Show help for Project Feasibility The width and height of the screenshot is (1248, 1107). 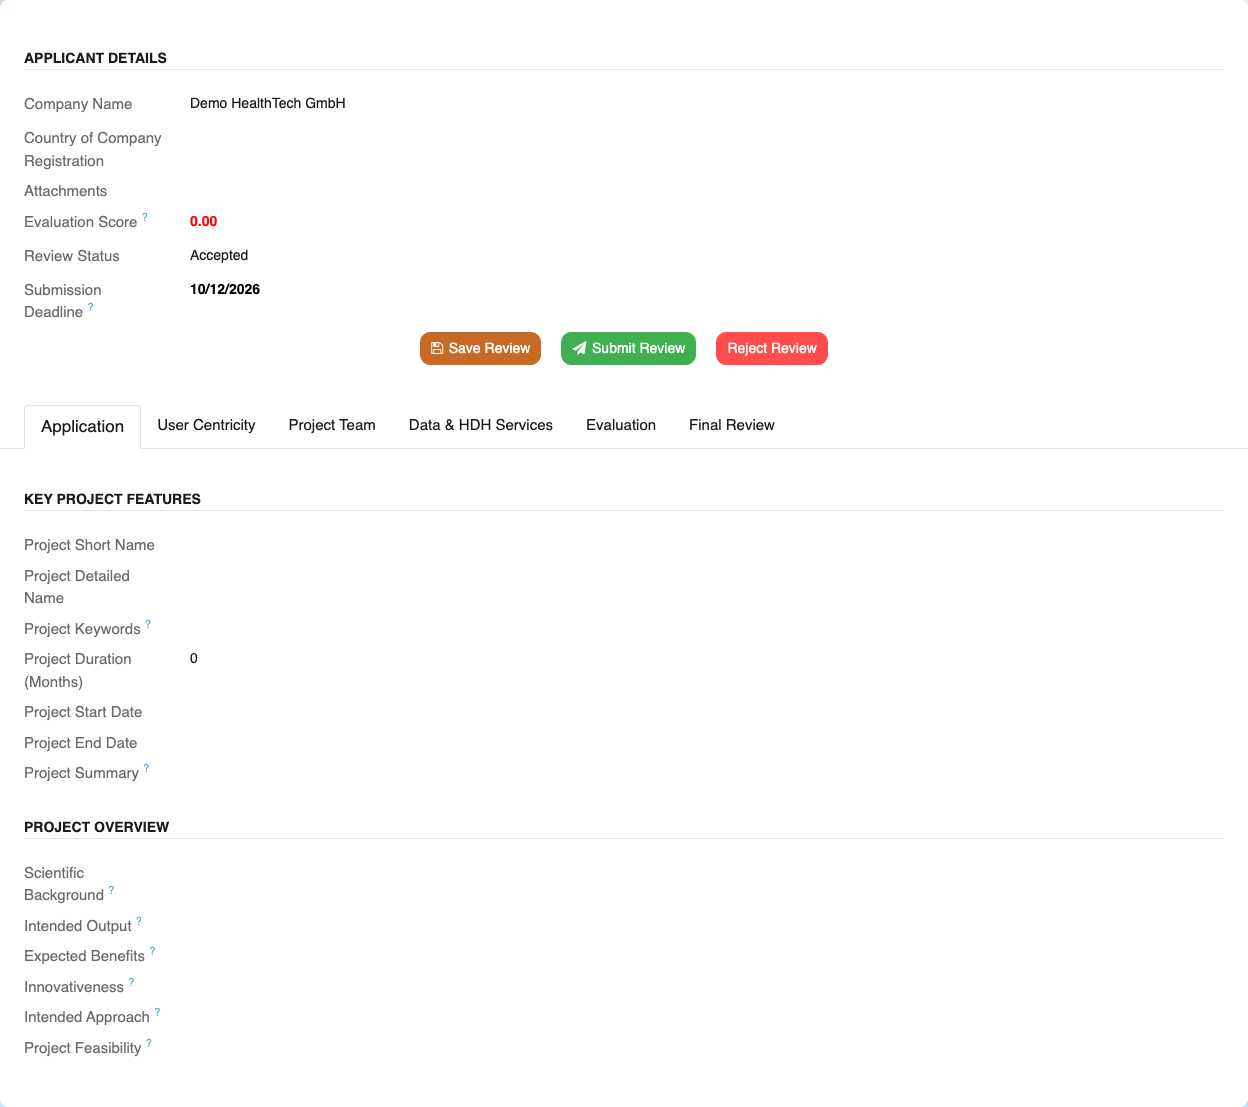[x=150, y=1043]
